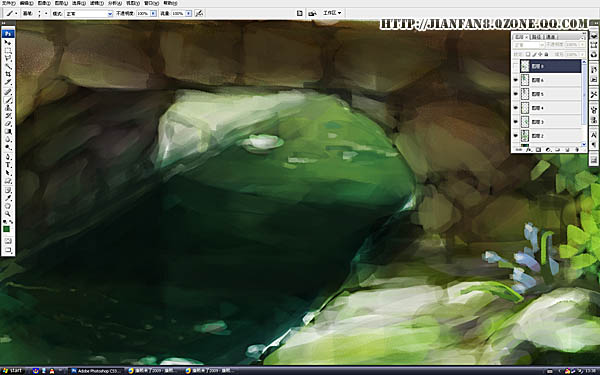Select the Healing Brush tool
Viewport: 600px width, 375px height.
(x=8, y=91)
